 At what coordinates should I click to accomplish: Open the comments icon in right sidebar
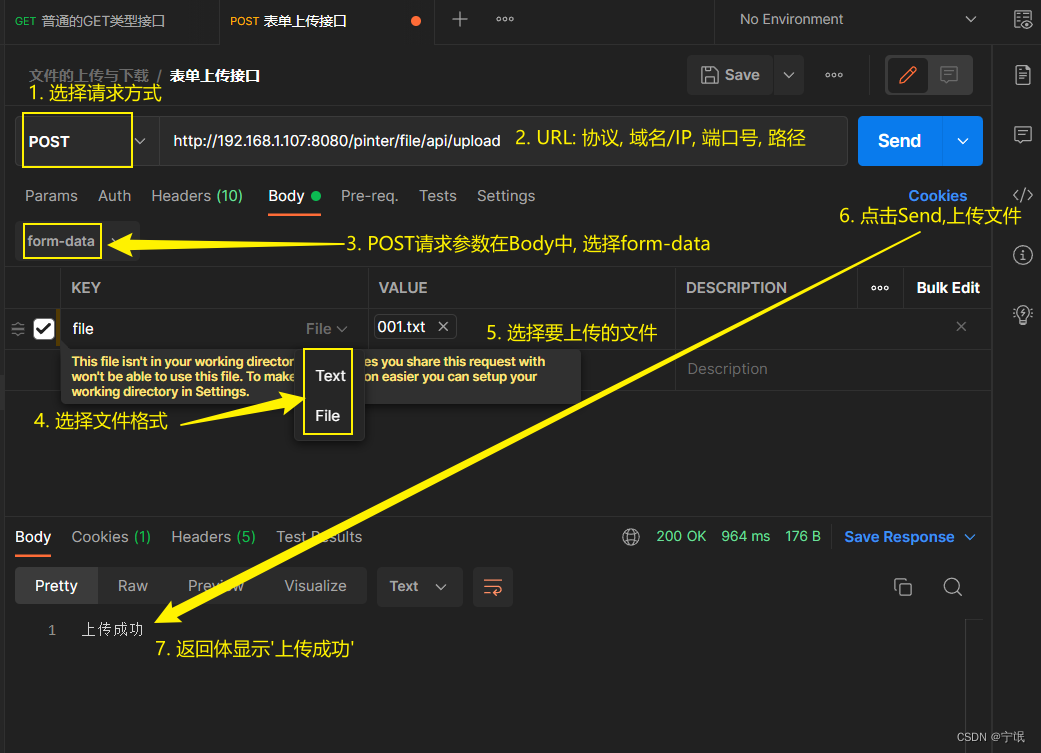point(1022,134)
